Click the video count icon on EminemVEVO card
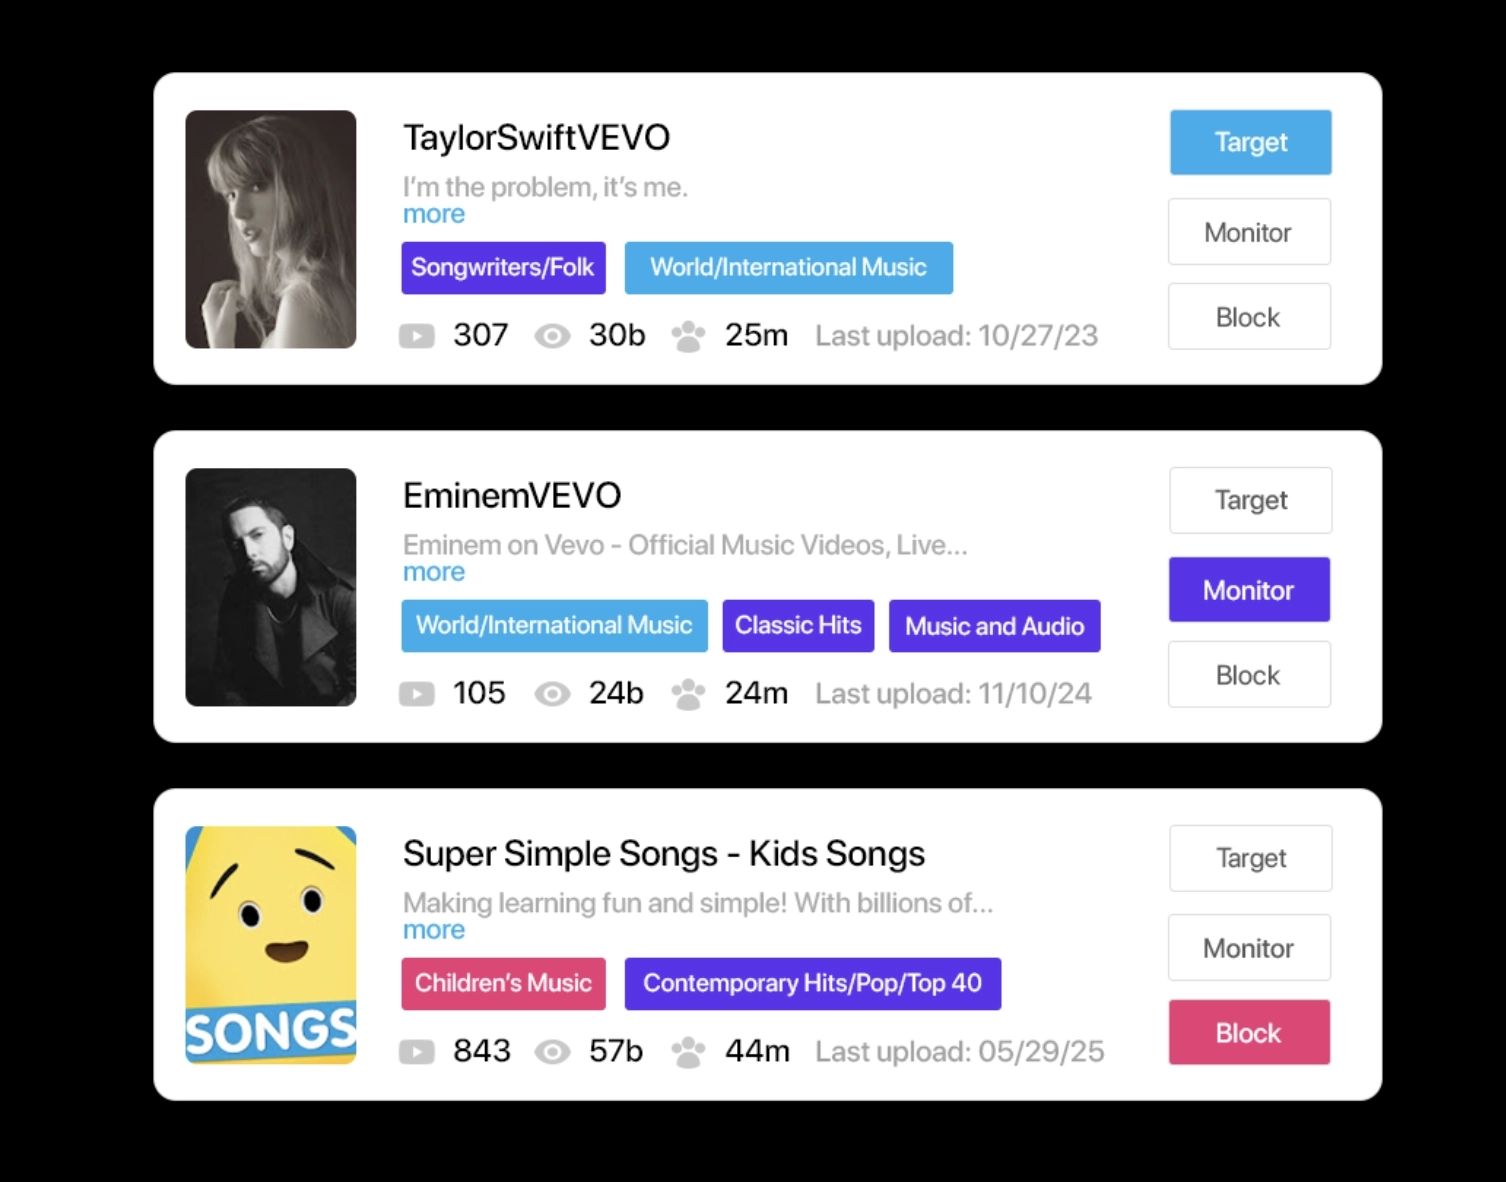1506x1182 pixels. (x=417, y=694)
